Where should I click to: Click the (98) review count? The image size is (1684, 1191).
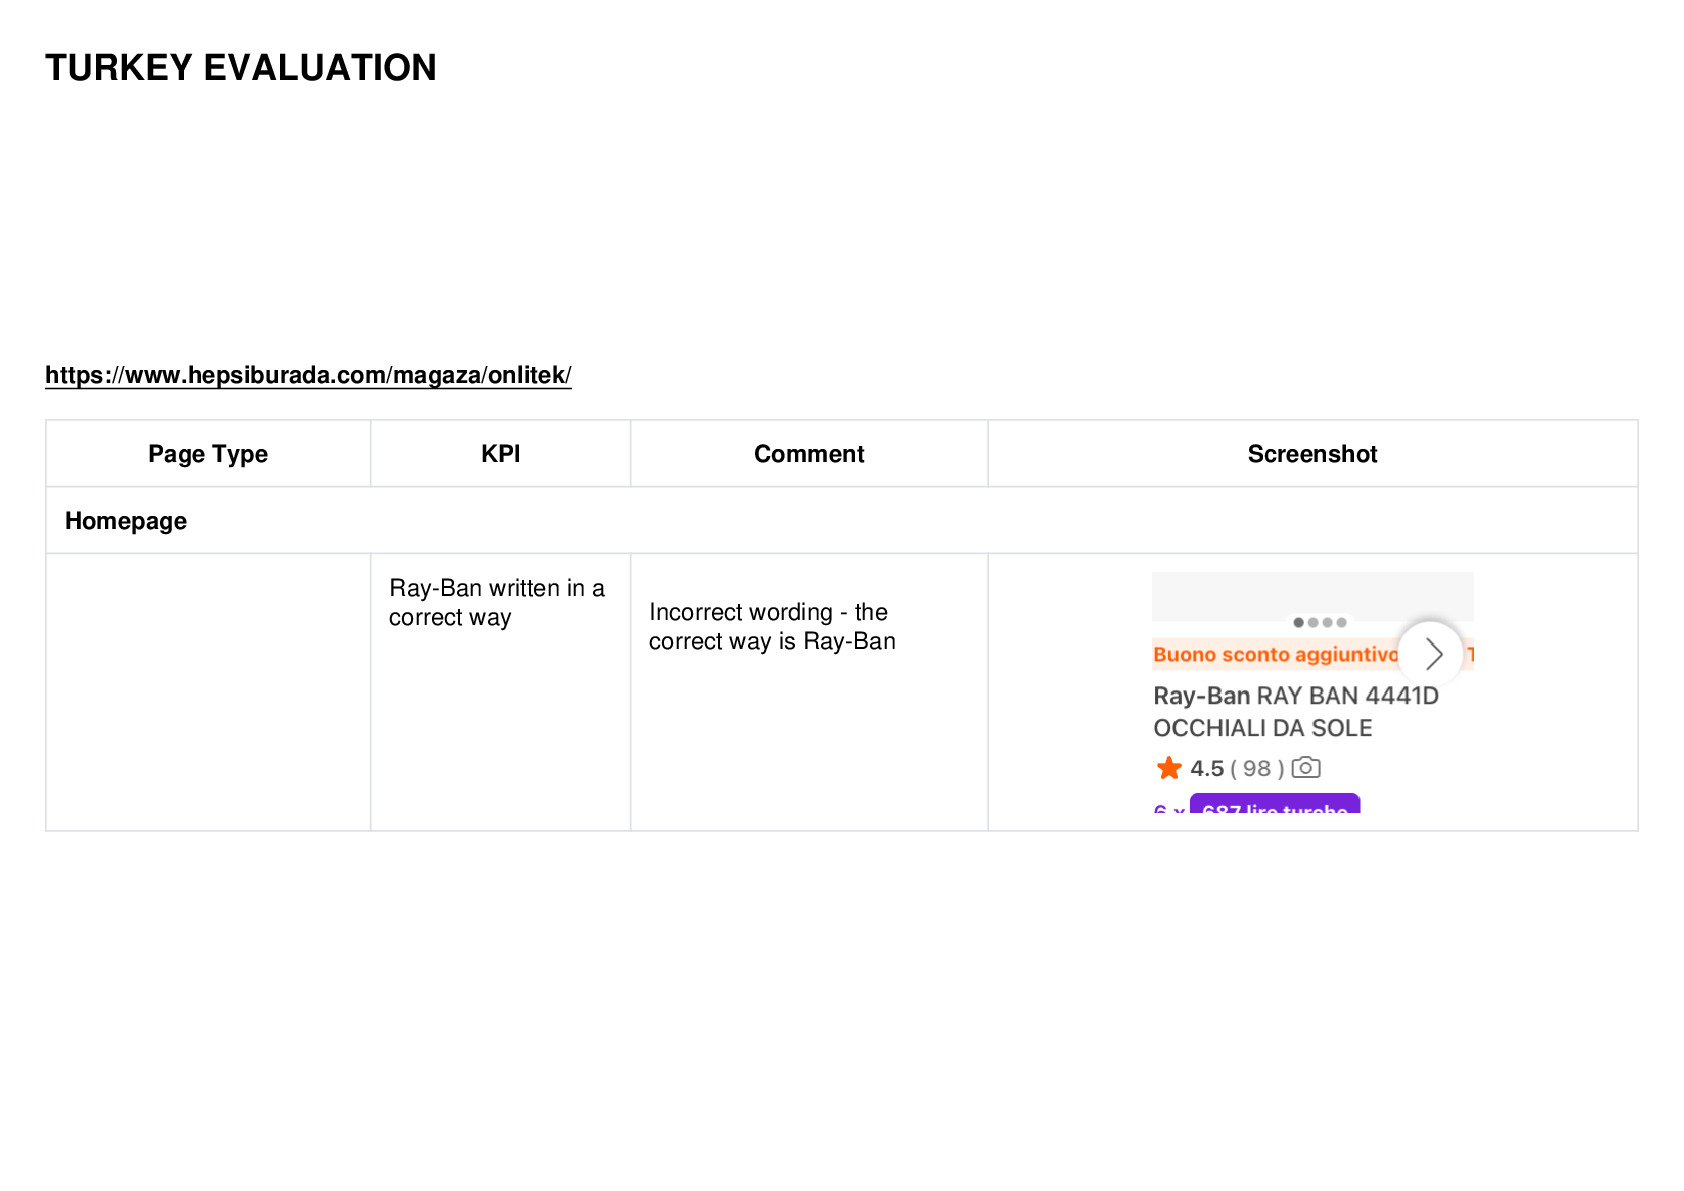coord(1257,768)
